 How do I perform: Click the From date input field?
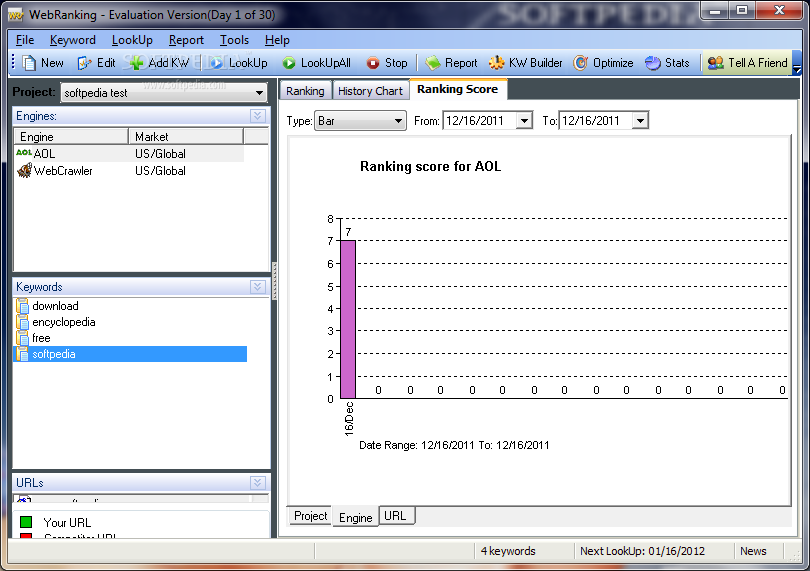[x=480, y=121]
